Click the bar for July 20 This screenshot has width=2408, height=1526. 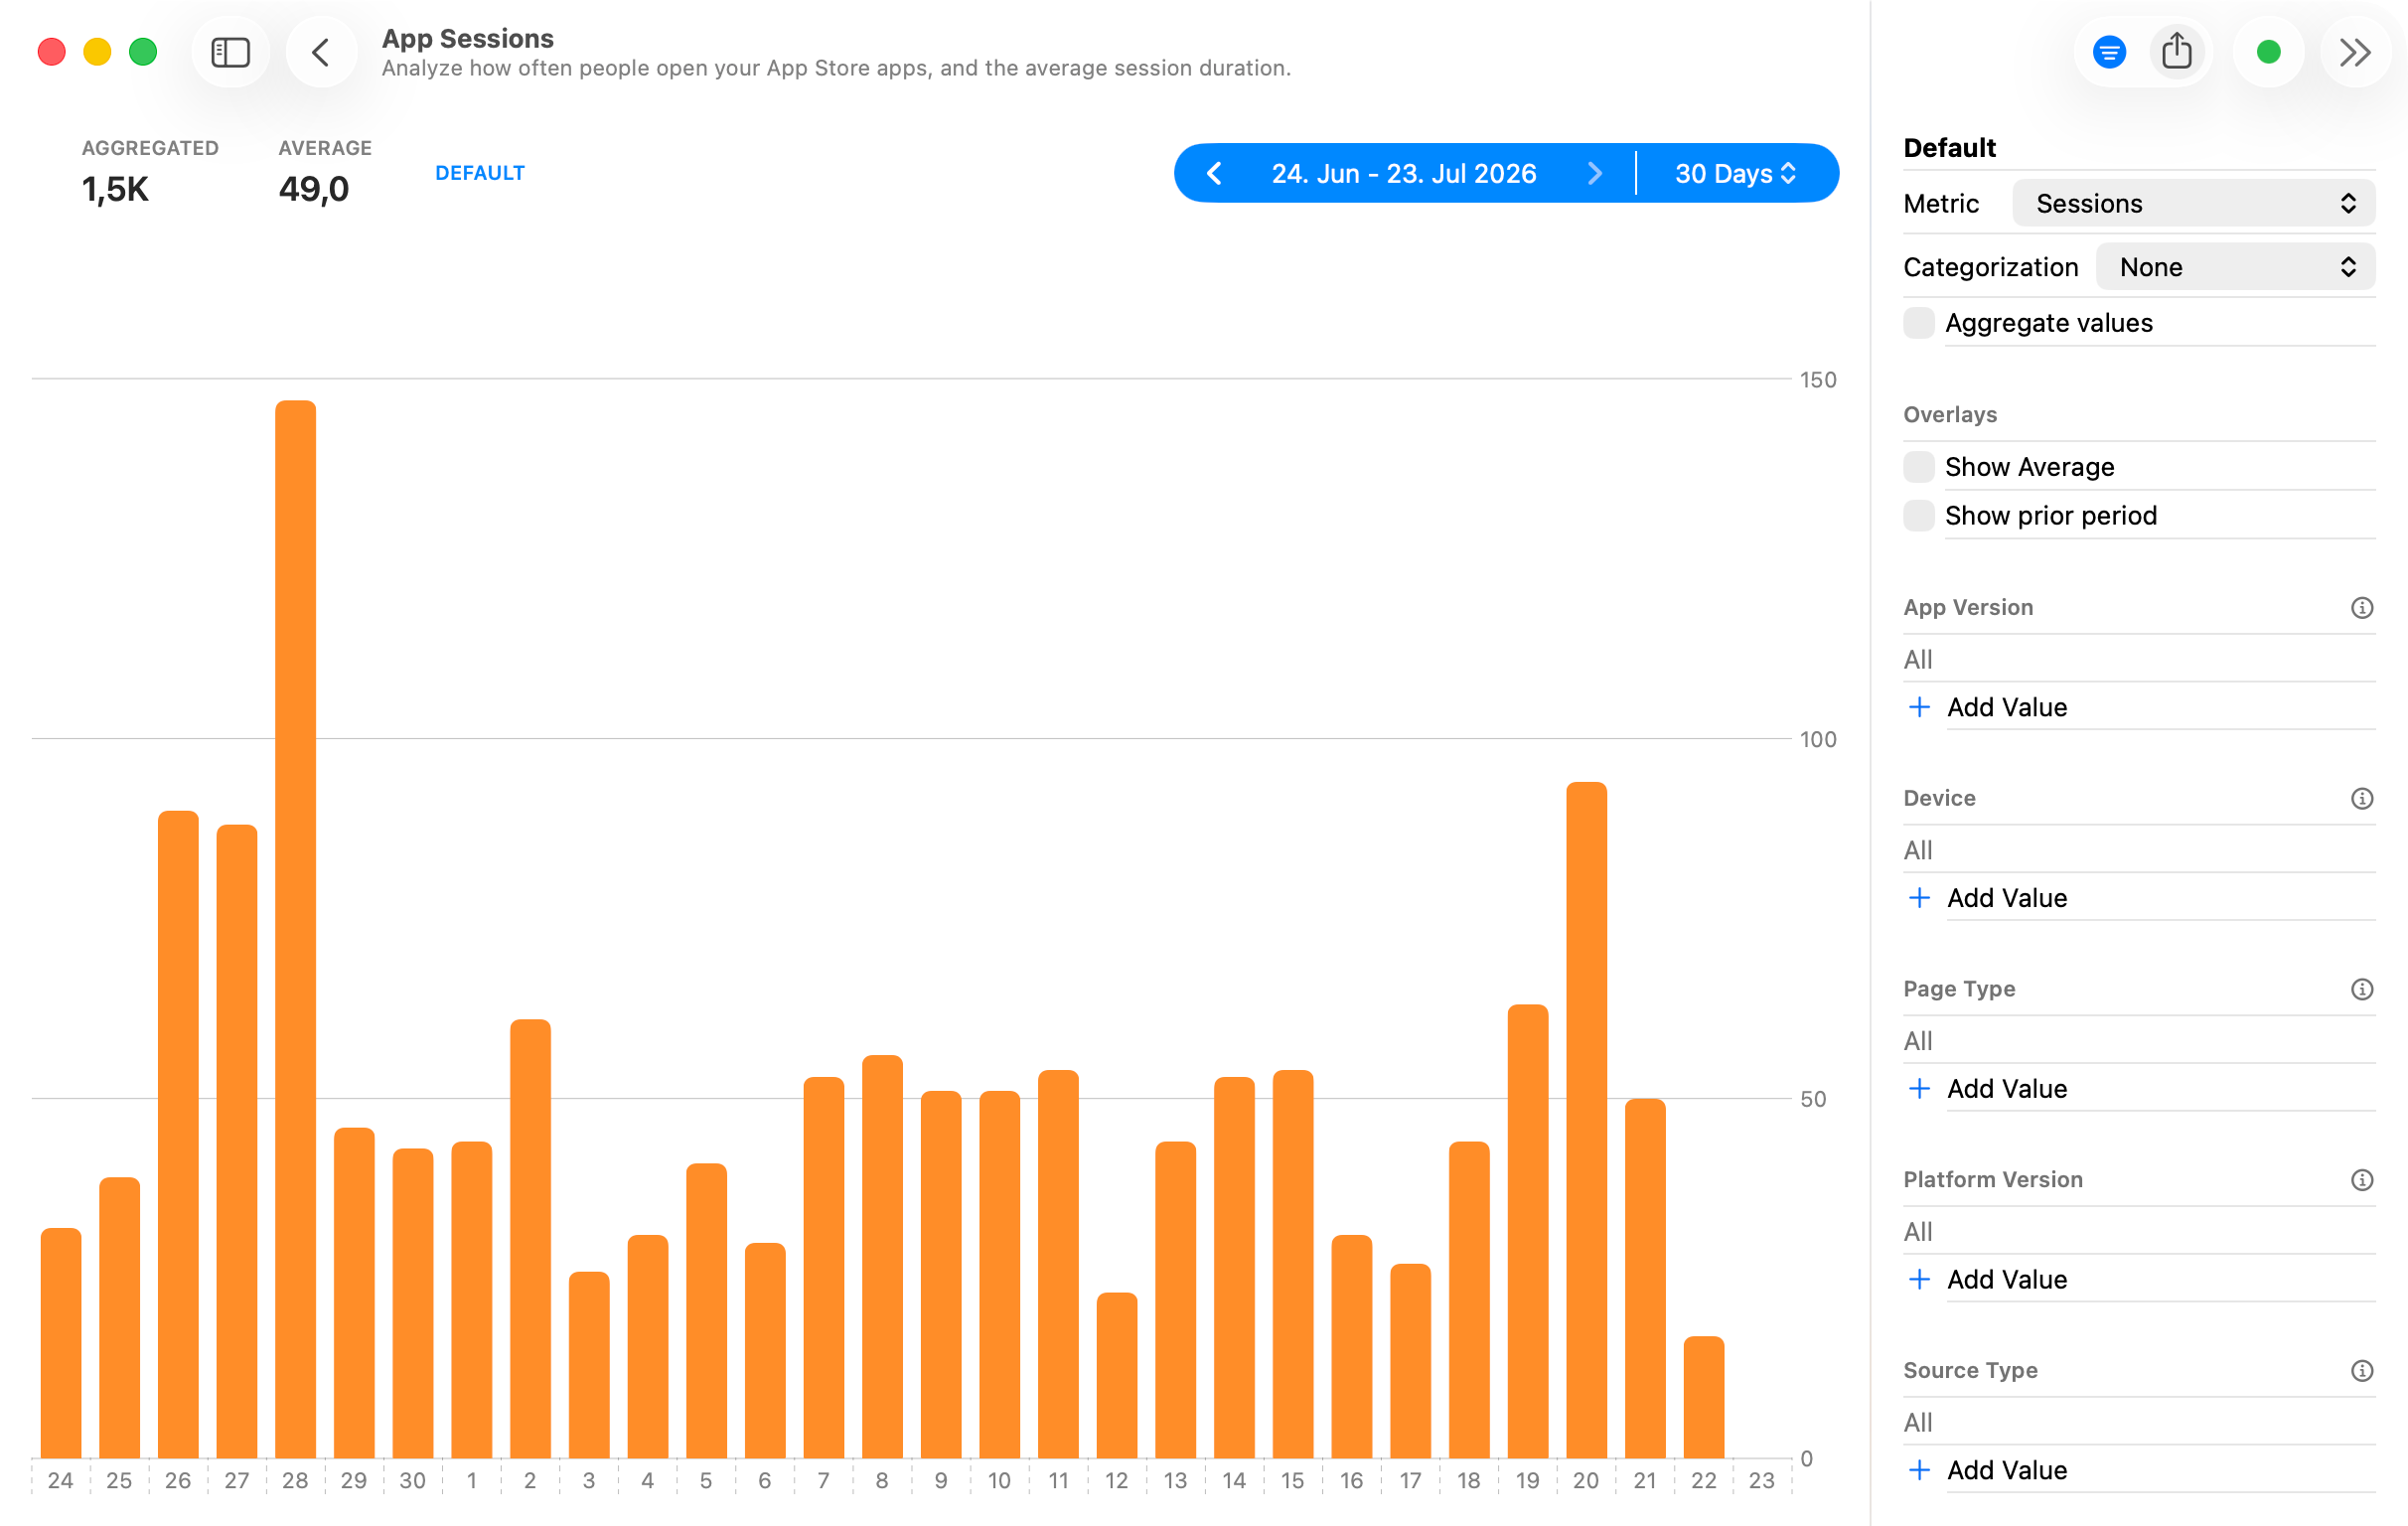pyautogui.click(x=1586, y=1120)
